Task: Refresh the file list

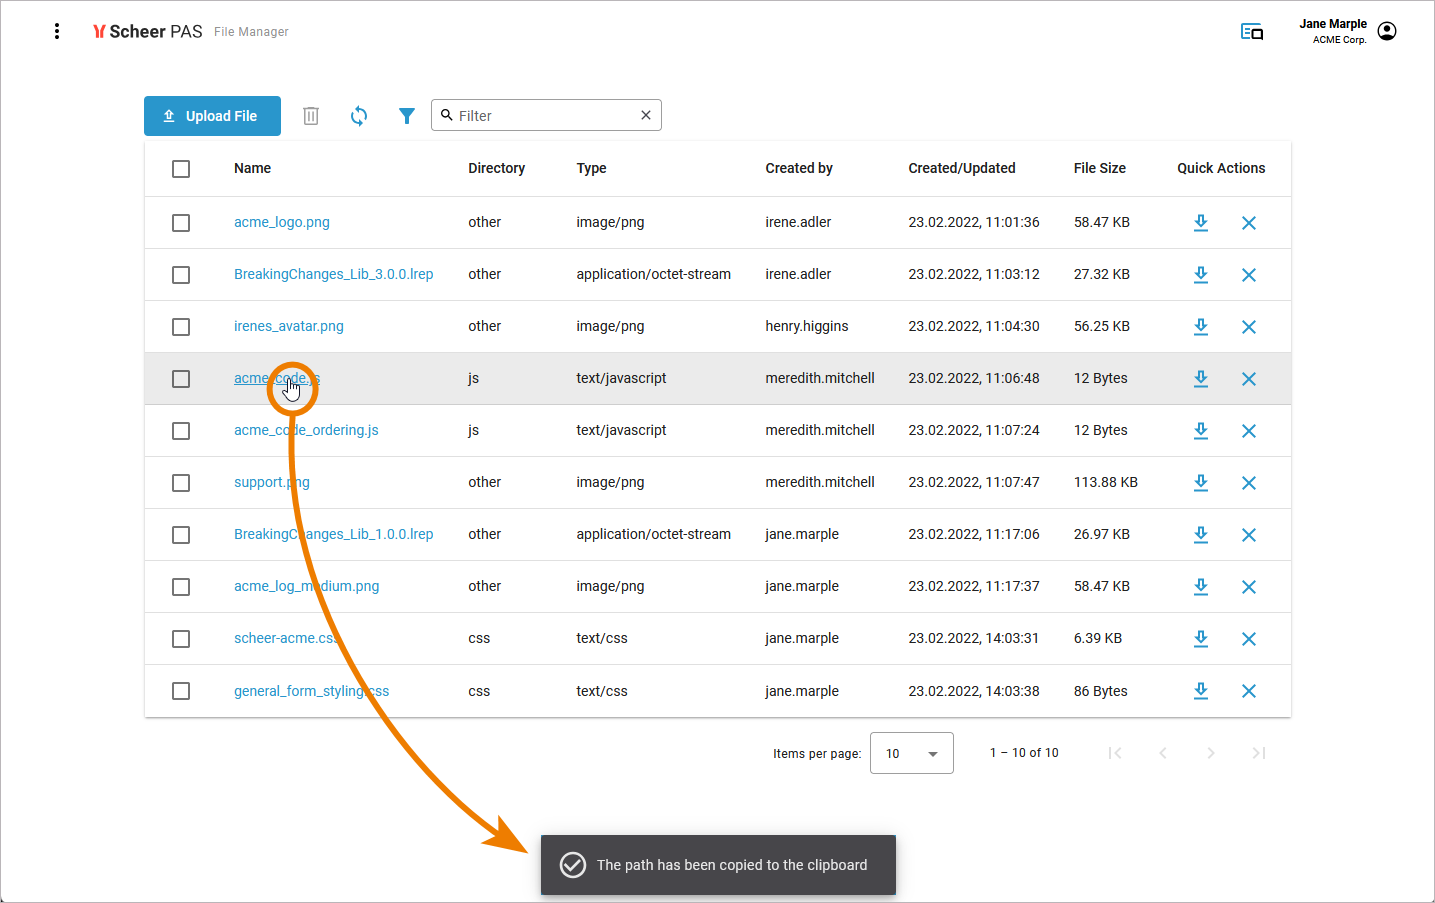Action: (x=359, y=116)
